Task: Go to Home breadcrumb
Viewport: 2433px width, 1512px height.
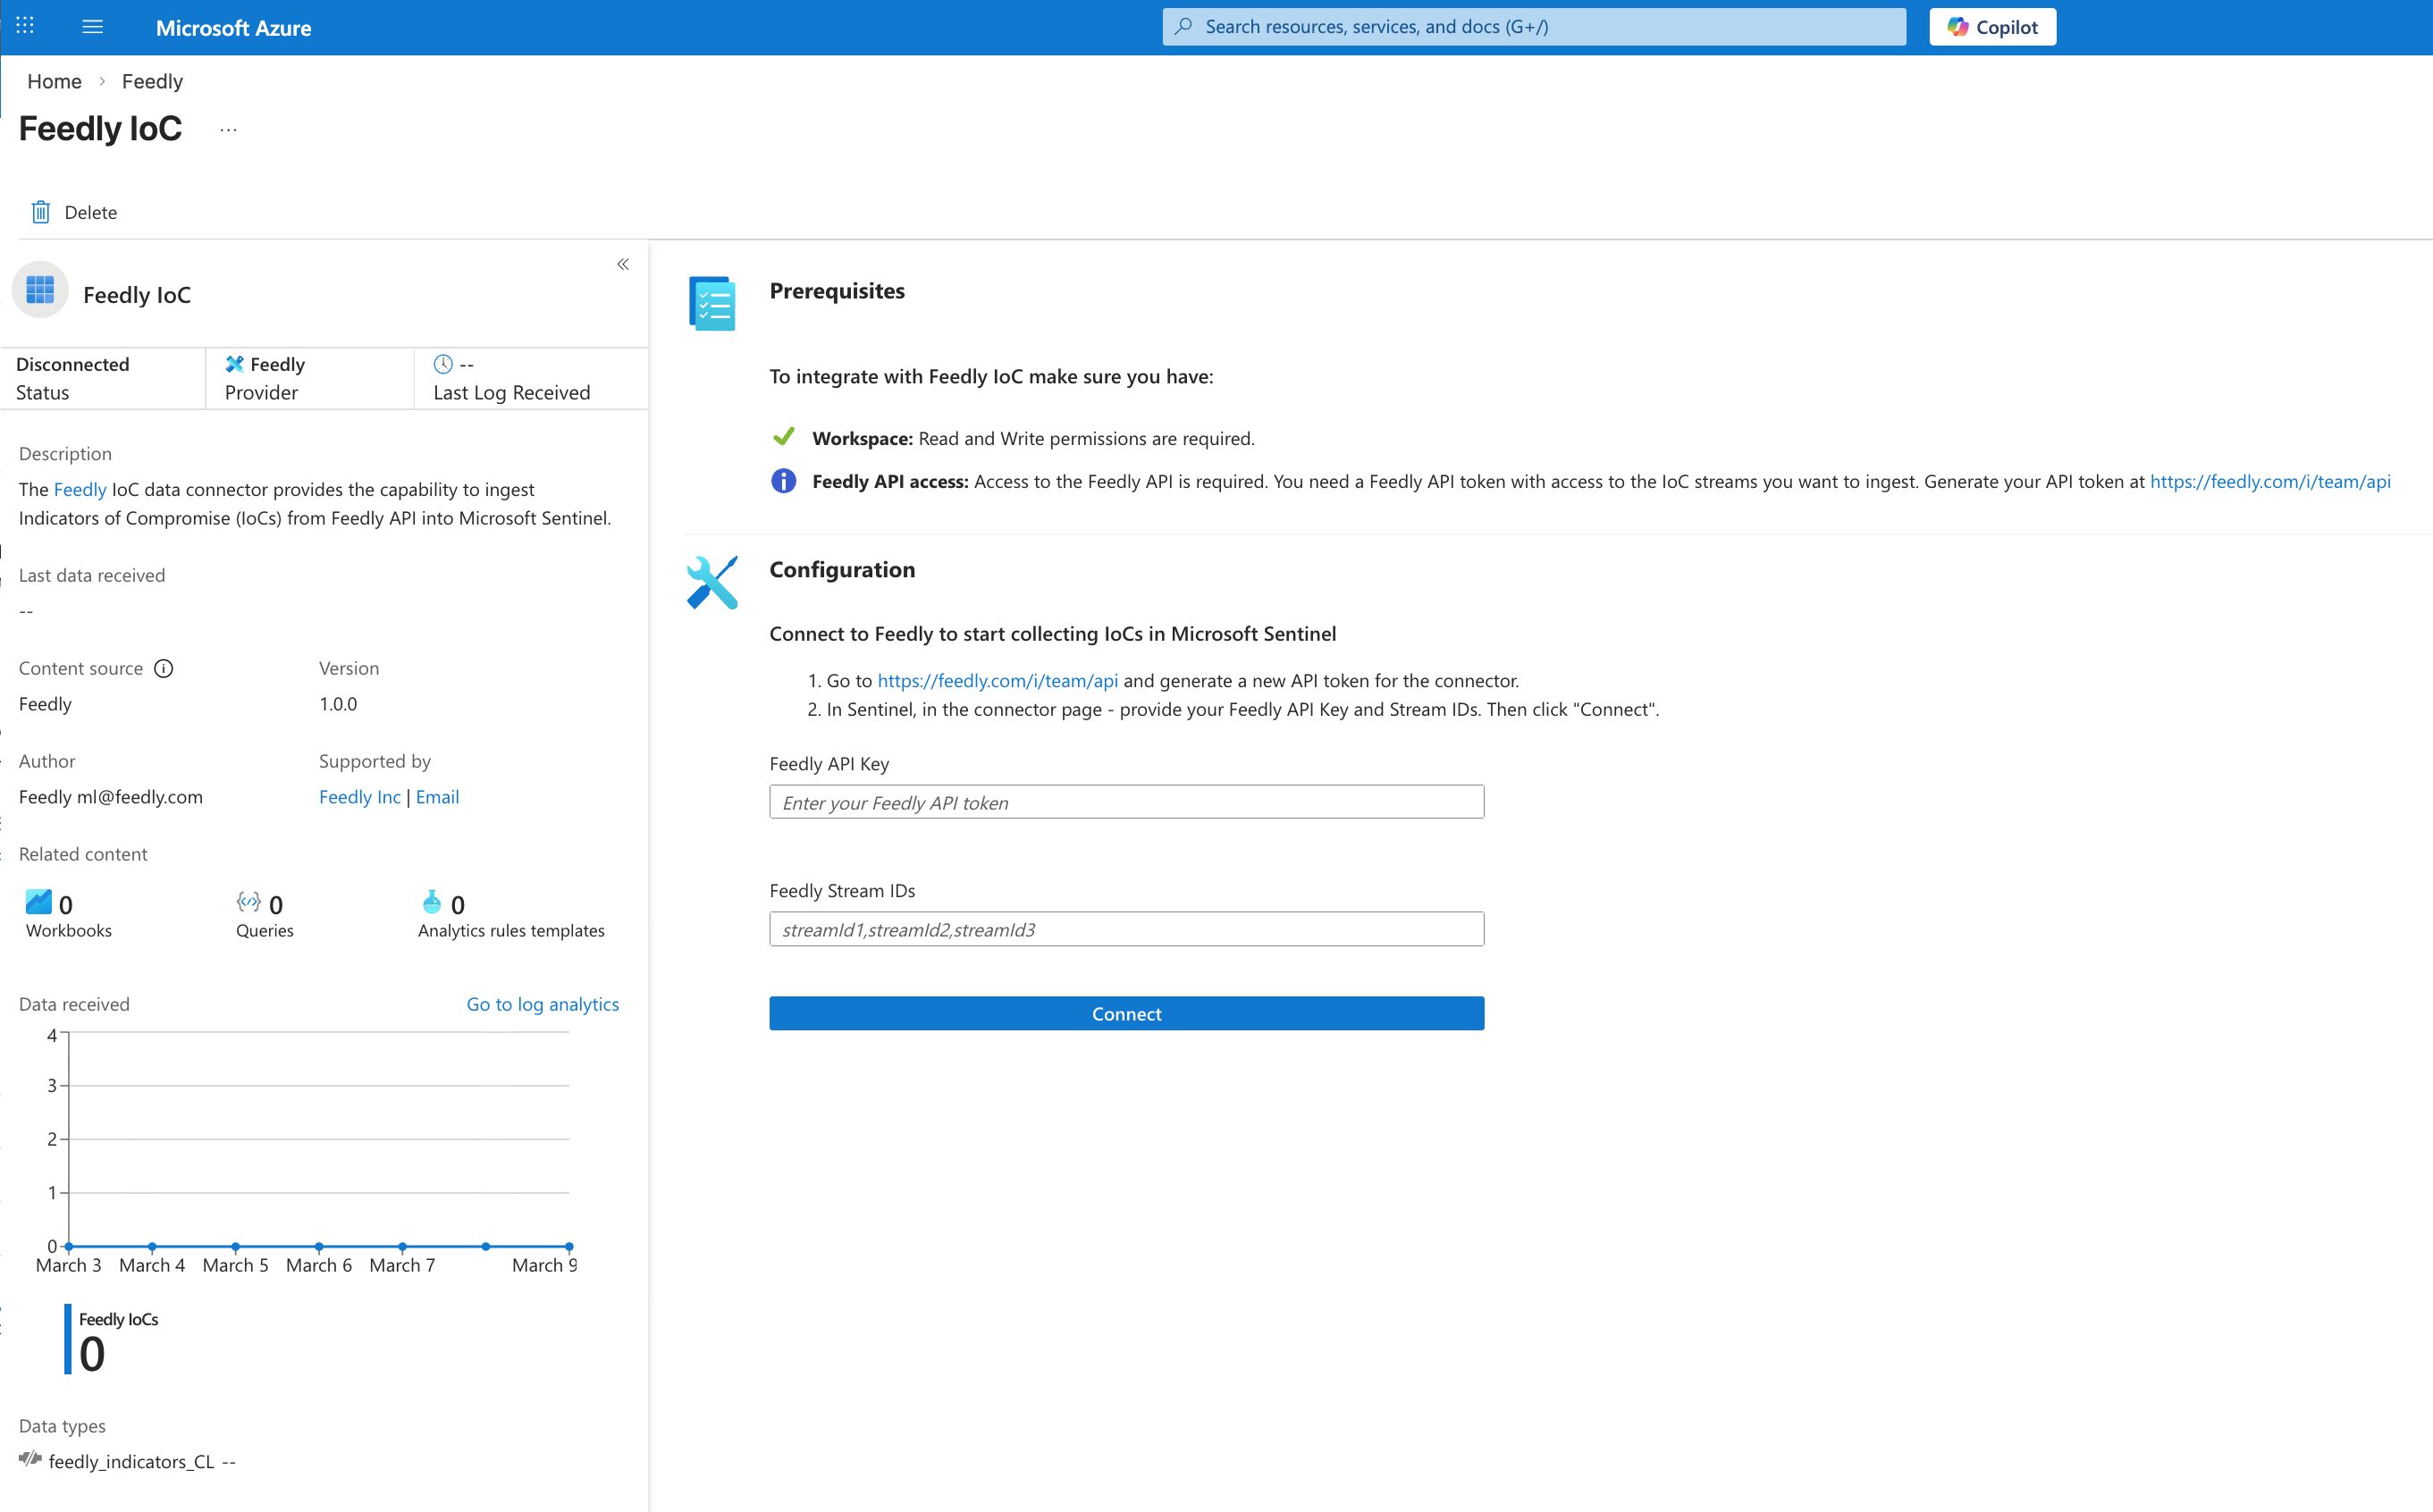Action: pyautogui.click(x=54, y=81)
